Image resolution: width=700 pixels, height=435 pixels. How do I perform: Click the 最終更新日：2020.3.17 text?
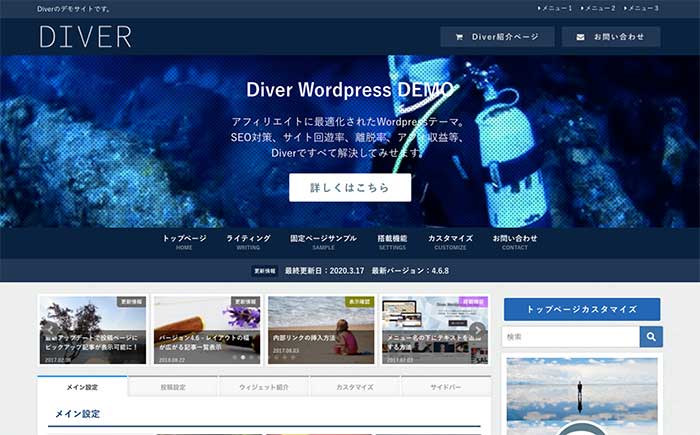click(325, 271)
